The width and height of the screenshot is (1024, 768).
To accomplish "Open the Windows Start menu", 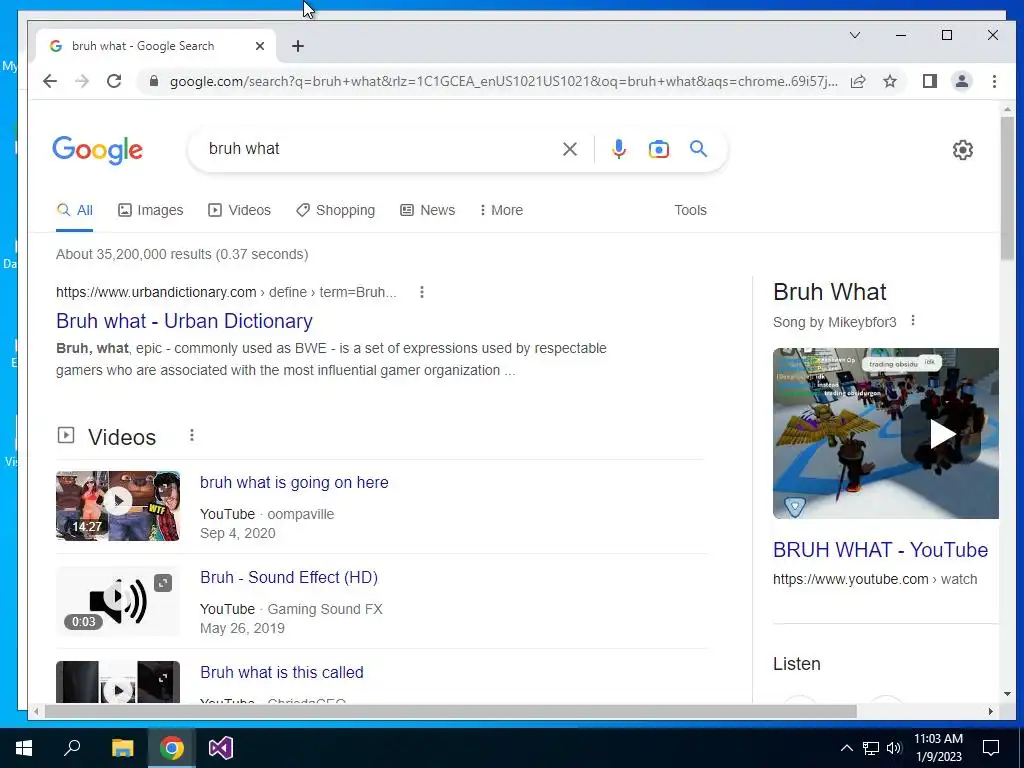I will [24, 748].
